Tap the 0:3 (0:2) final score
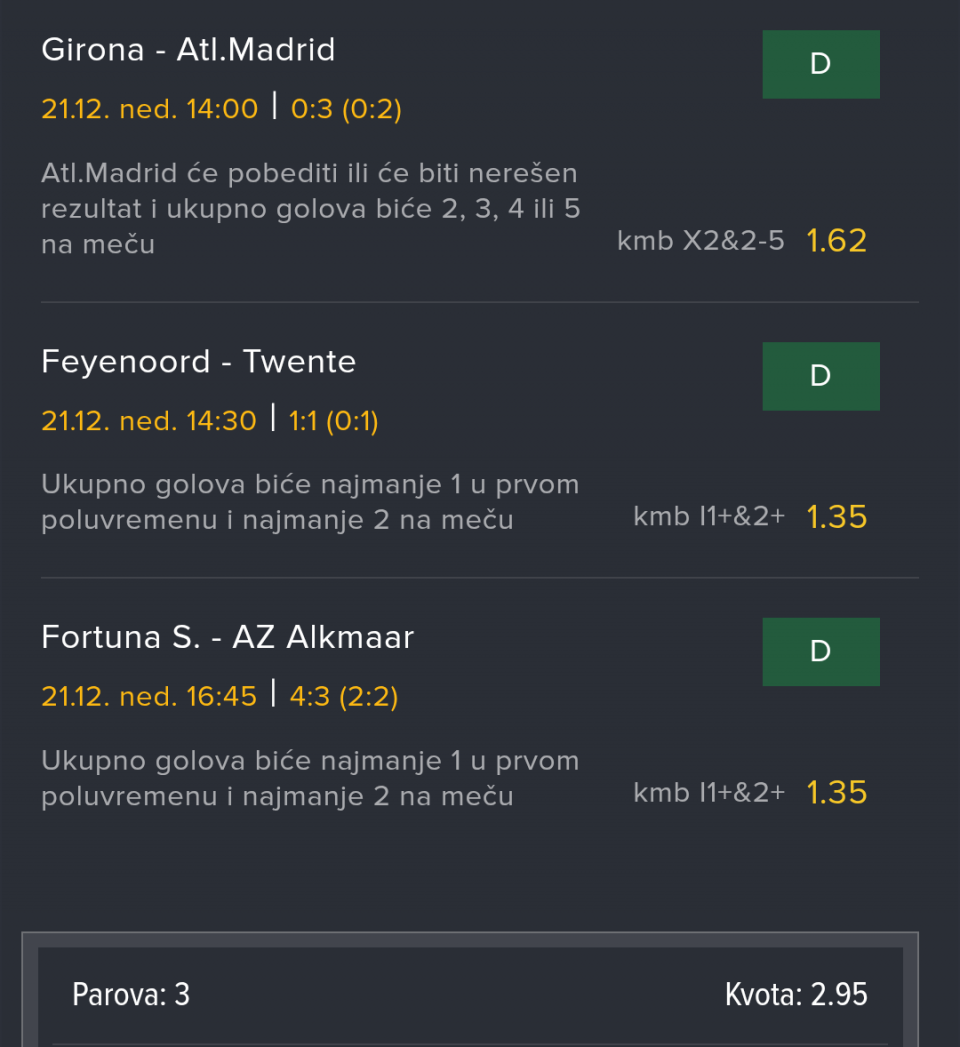The image size is (960, 1047). pos(346,109)
